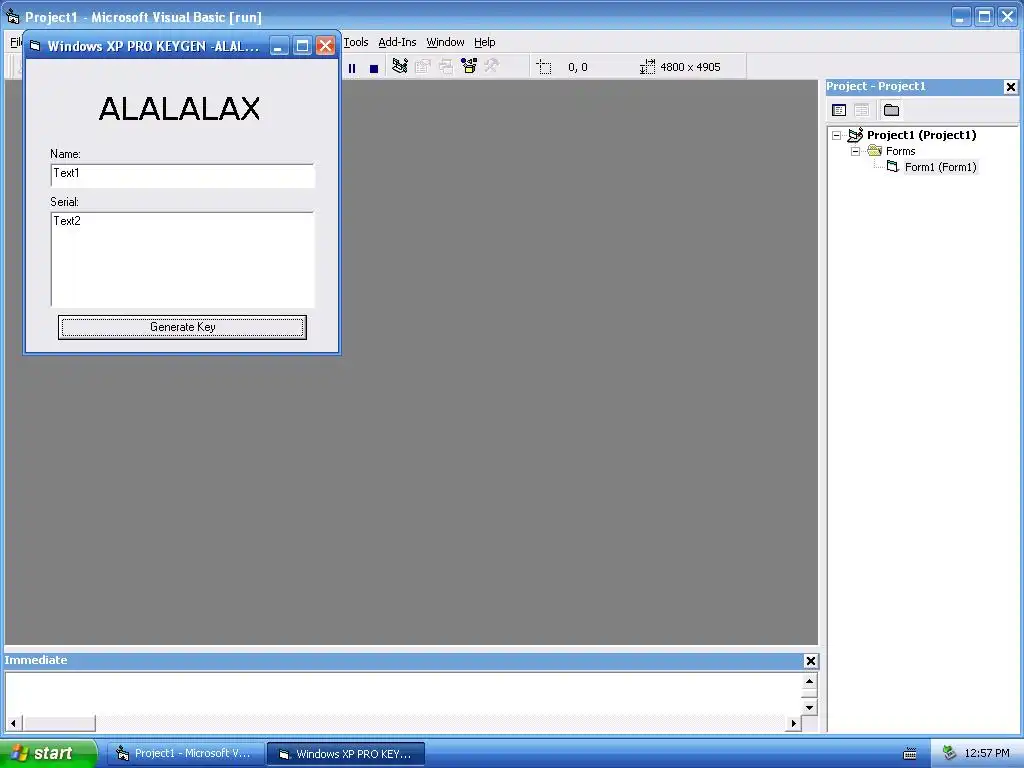Close the Project - Project1 panel
The width and height of the screenshot is (1024, 768).
(x=1010, y=87)
